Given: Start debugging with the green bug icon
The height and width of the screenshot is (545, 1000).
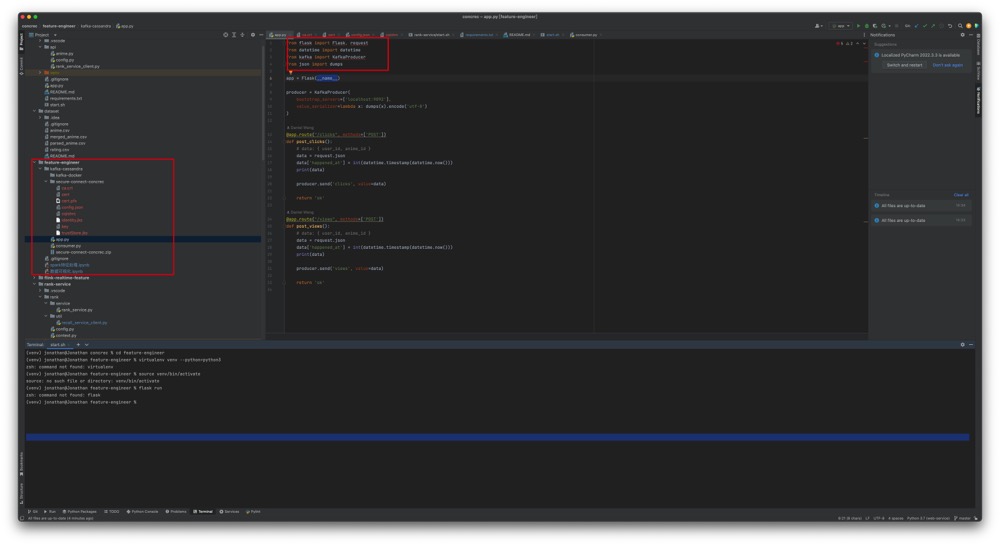Looking at the screenshot, I should pyautogui.click(x=867, y=26).
